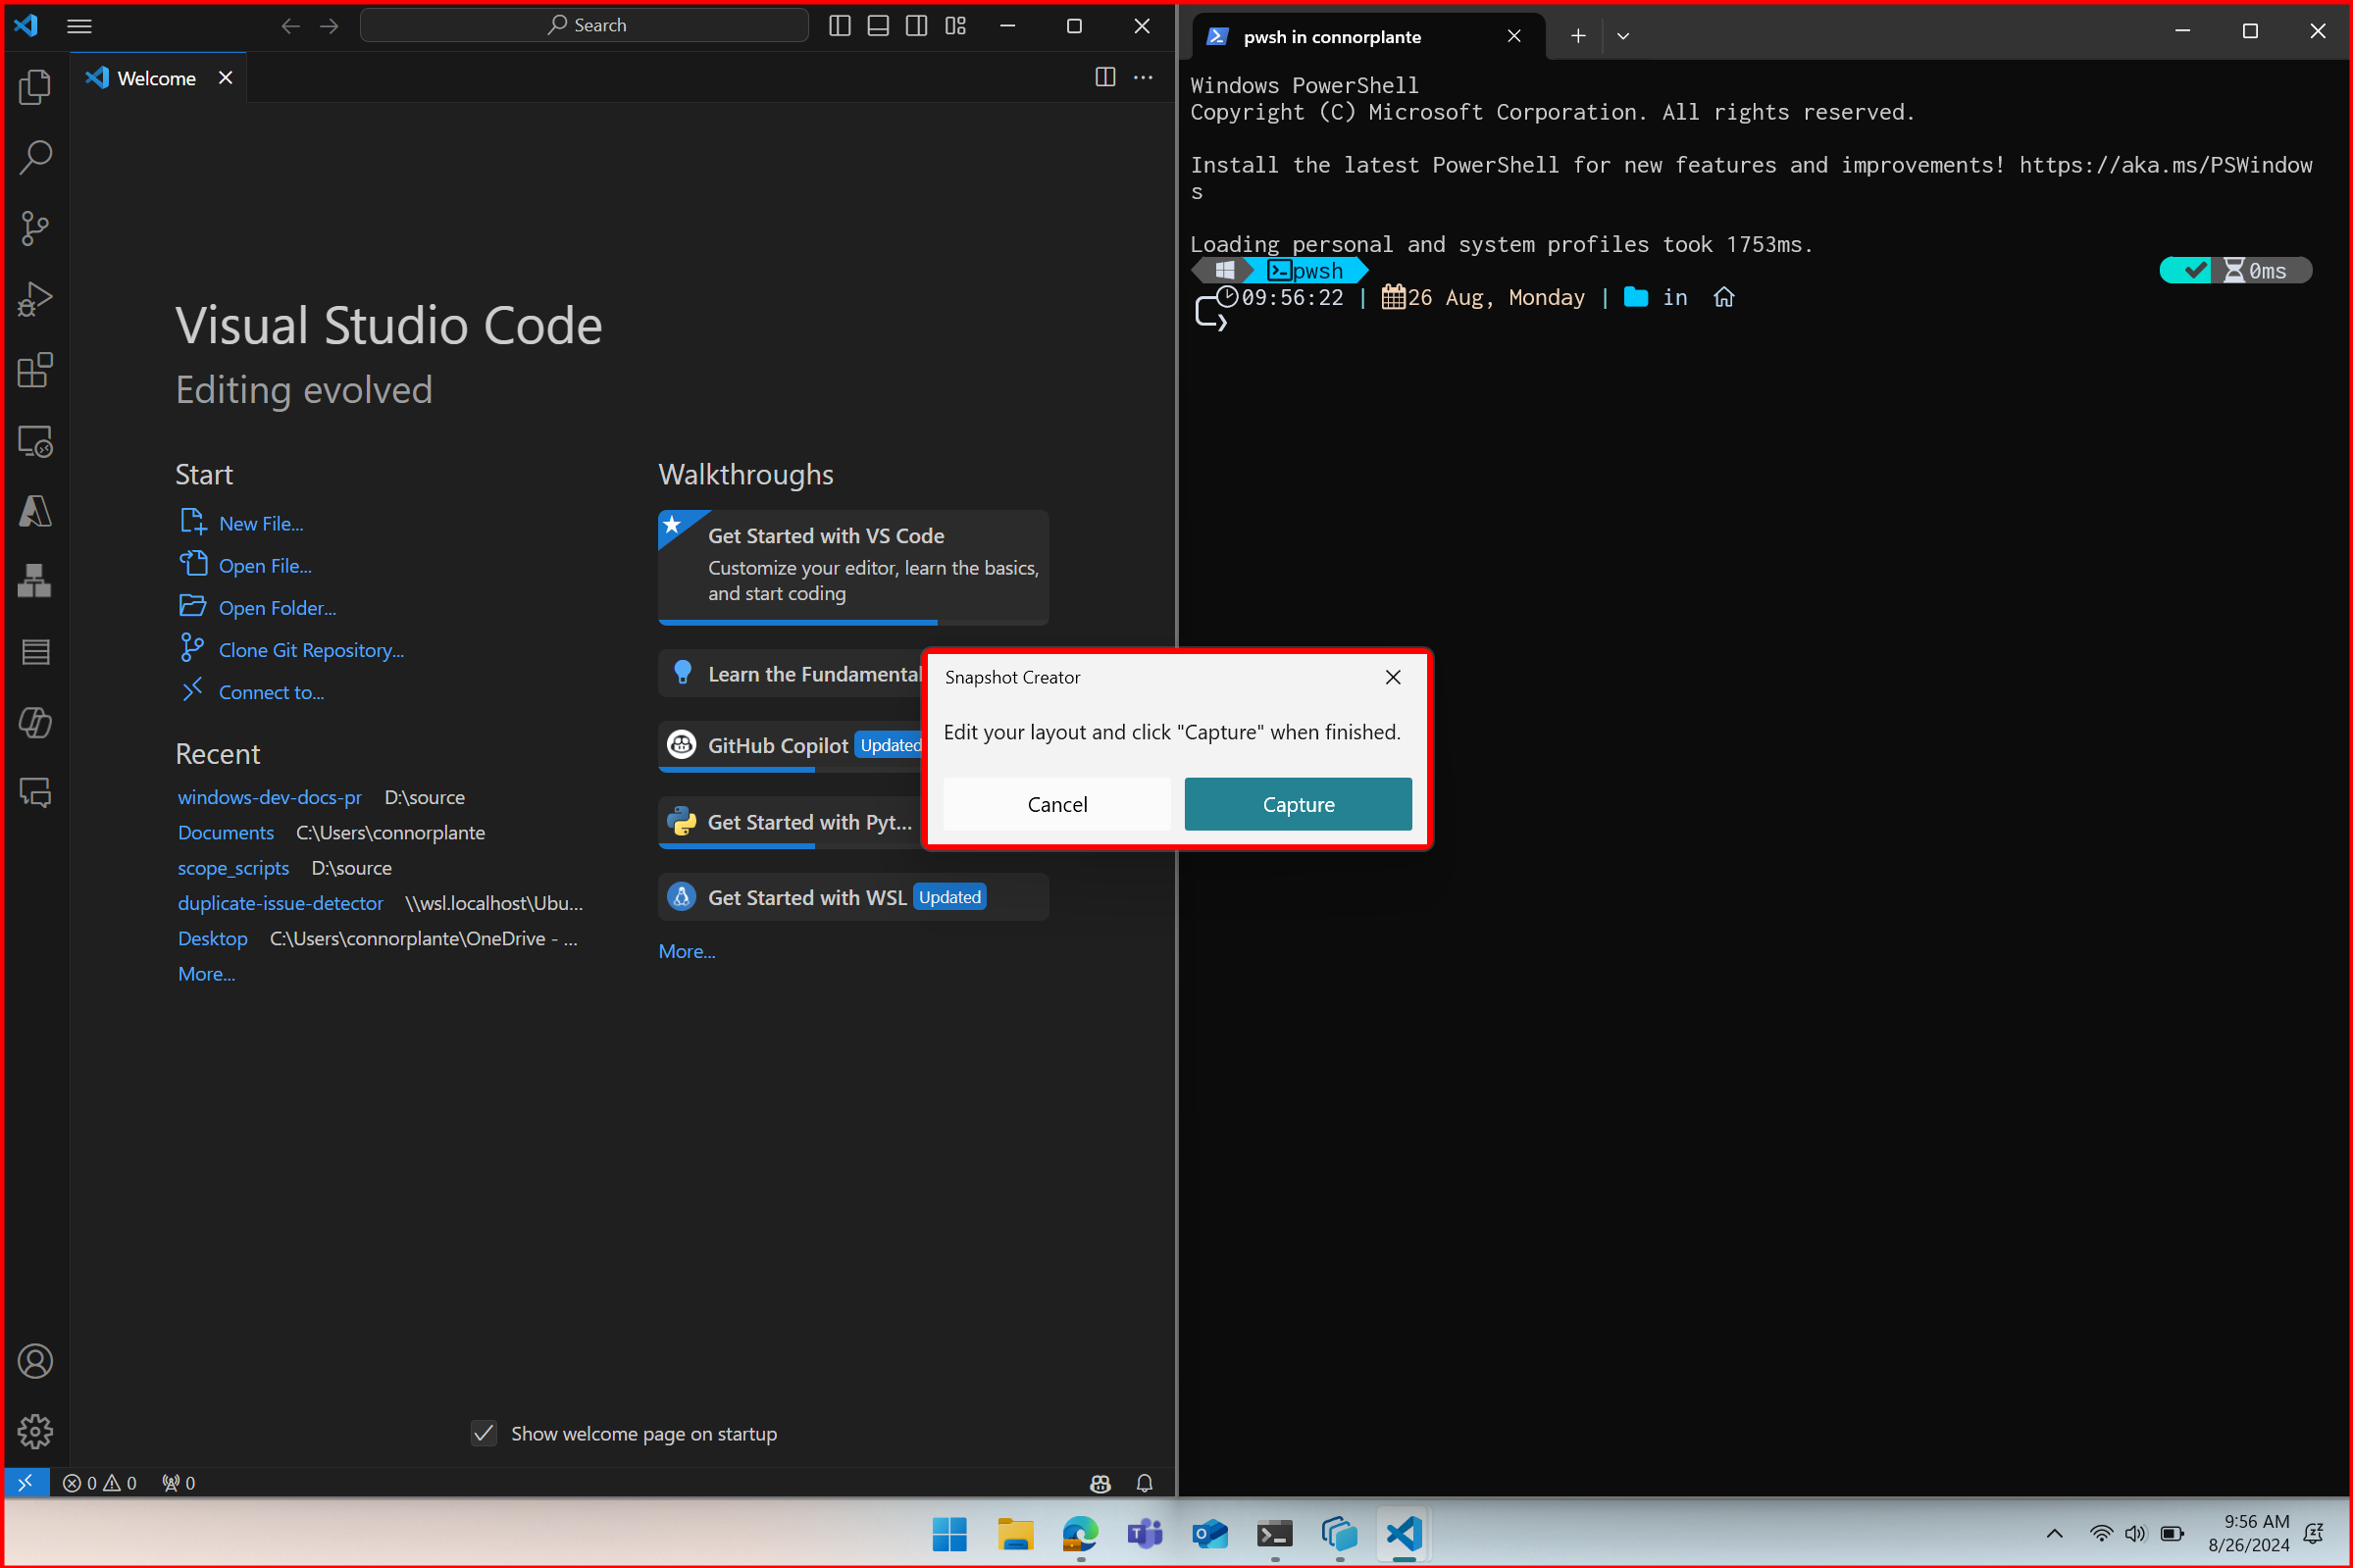Select windows-dev-docs-pr recent project
2353x1568 pixels.
pos(268,796)
